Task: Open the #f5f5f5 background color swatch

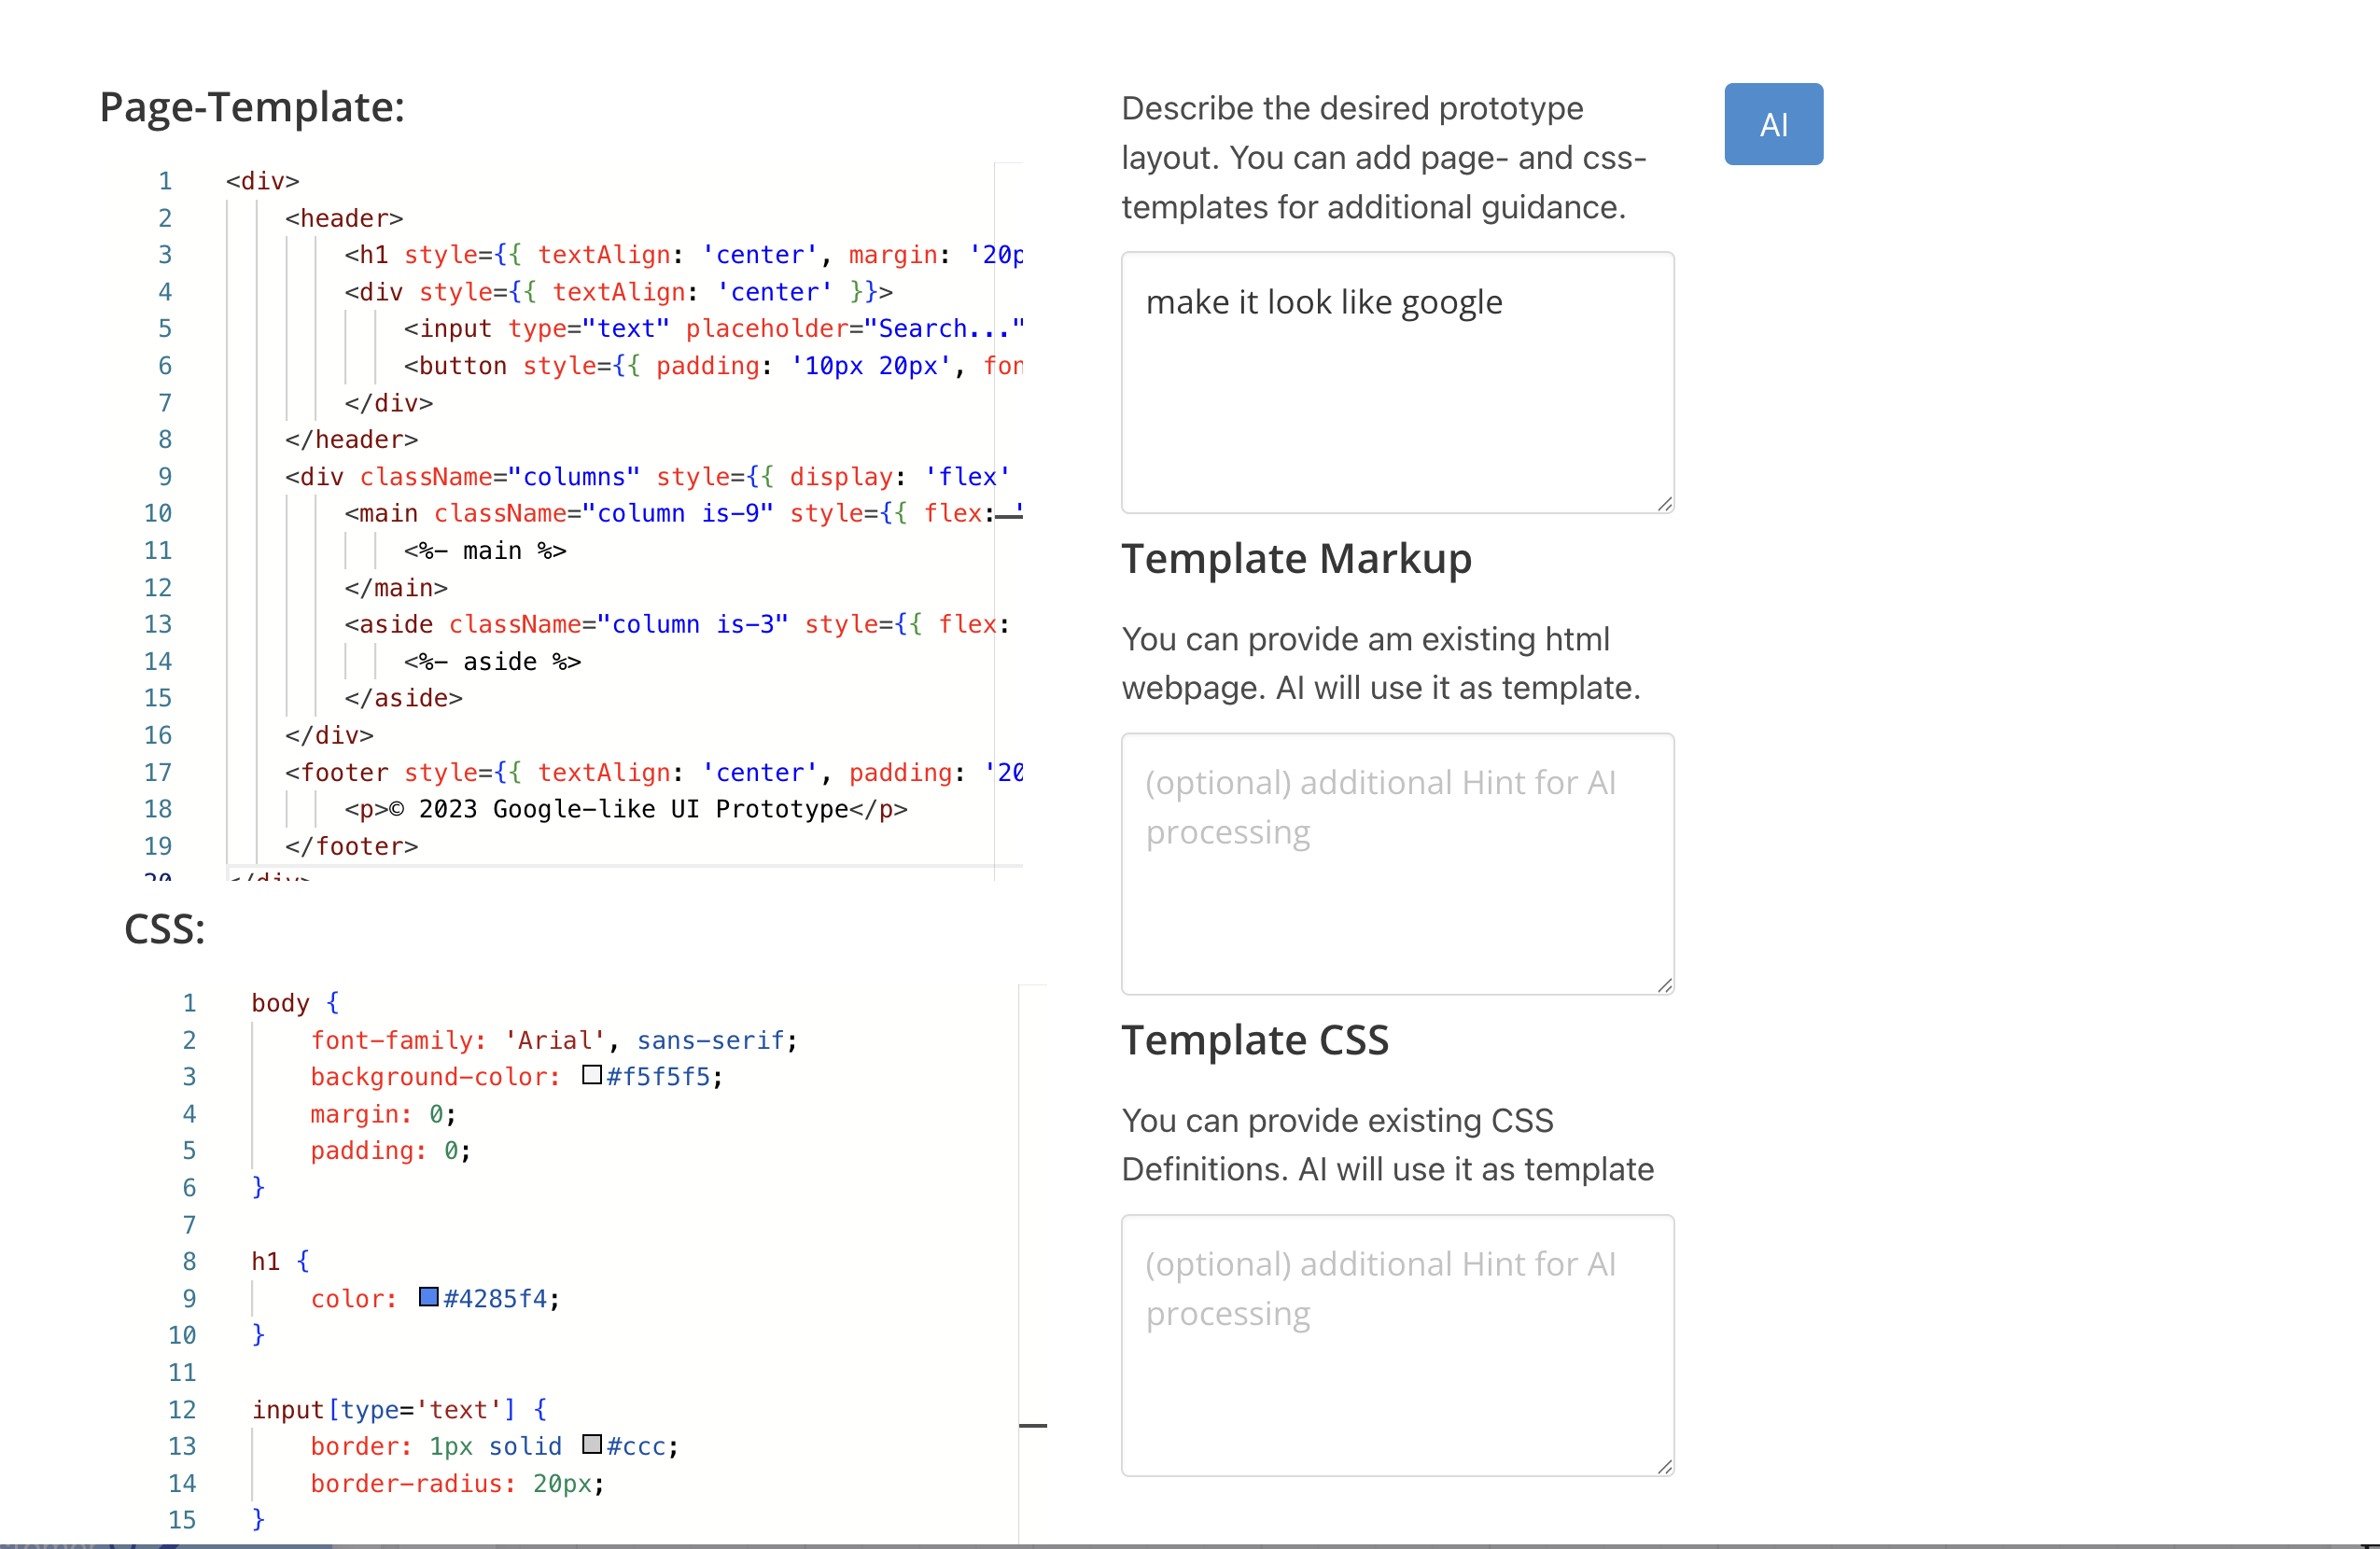Action: coord(592,1076)
